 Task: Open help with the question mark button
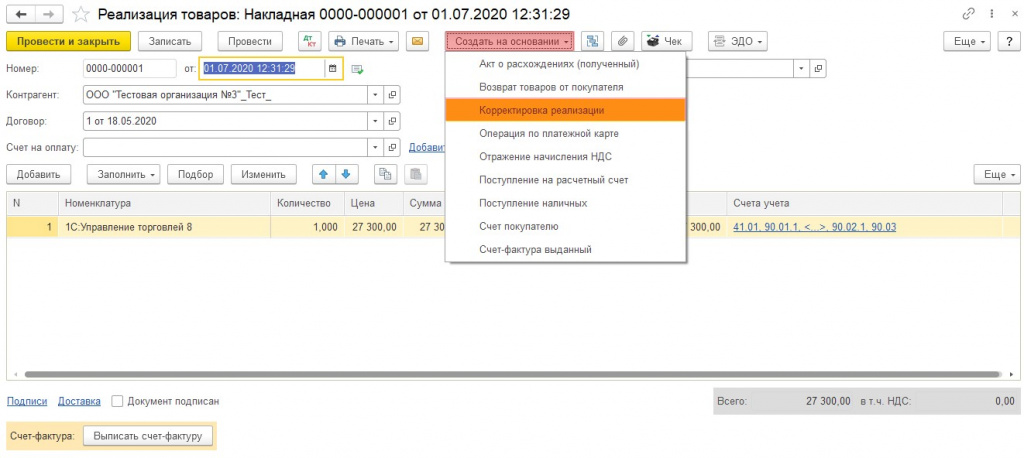pos(1009,41)
